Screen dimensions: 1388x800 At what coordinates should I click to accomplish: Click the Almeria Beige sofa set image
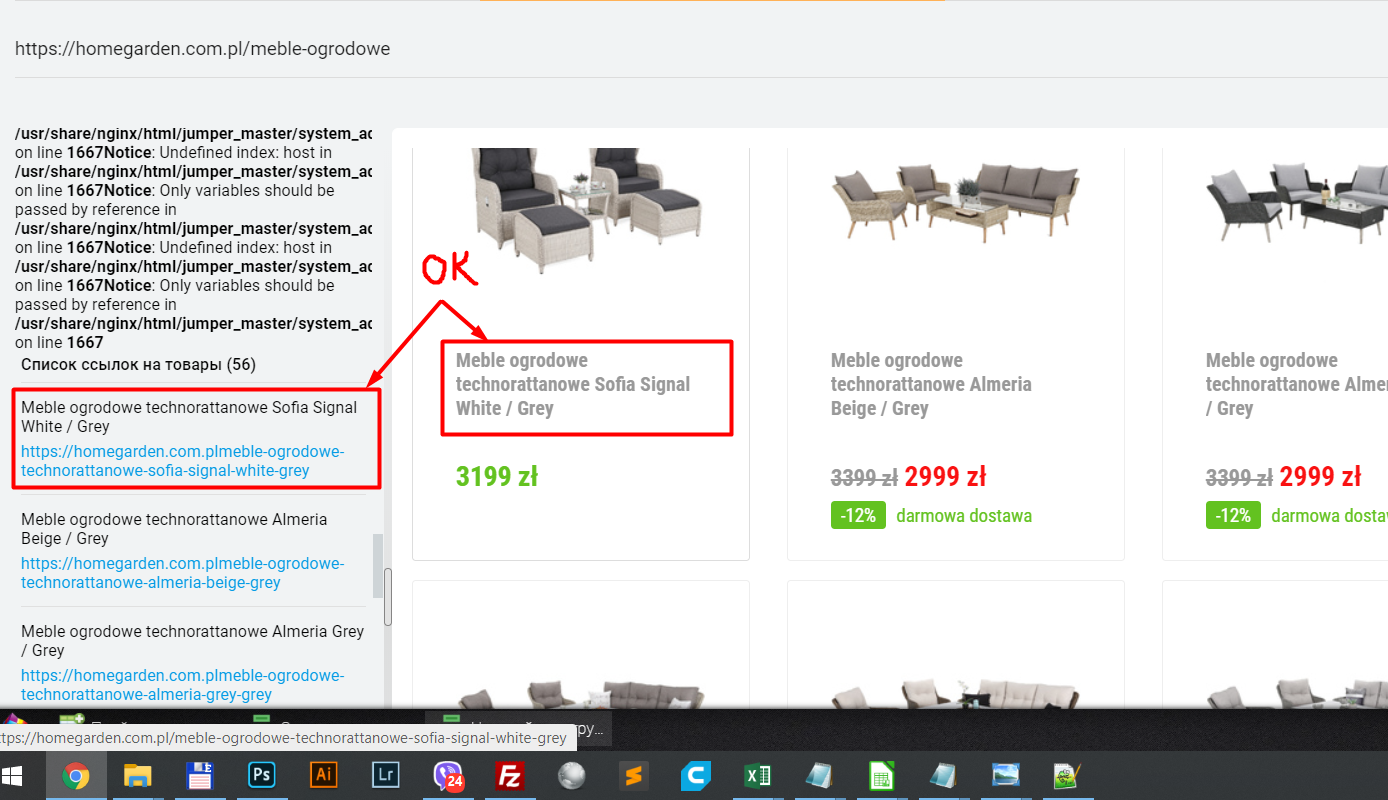[x=955, y=205]
